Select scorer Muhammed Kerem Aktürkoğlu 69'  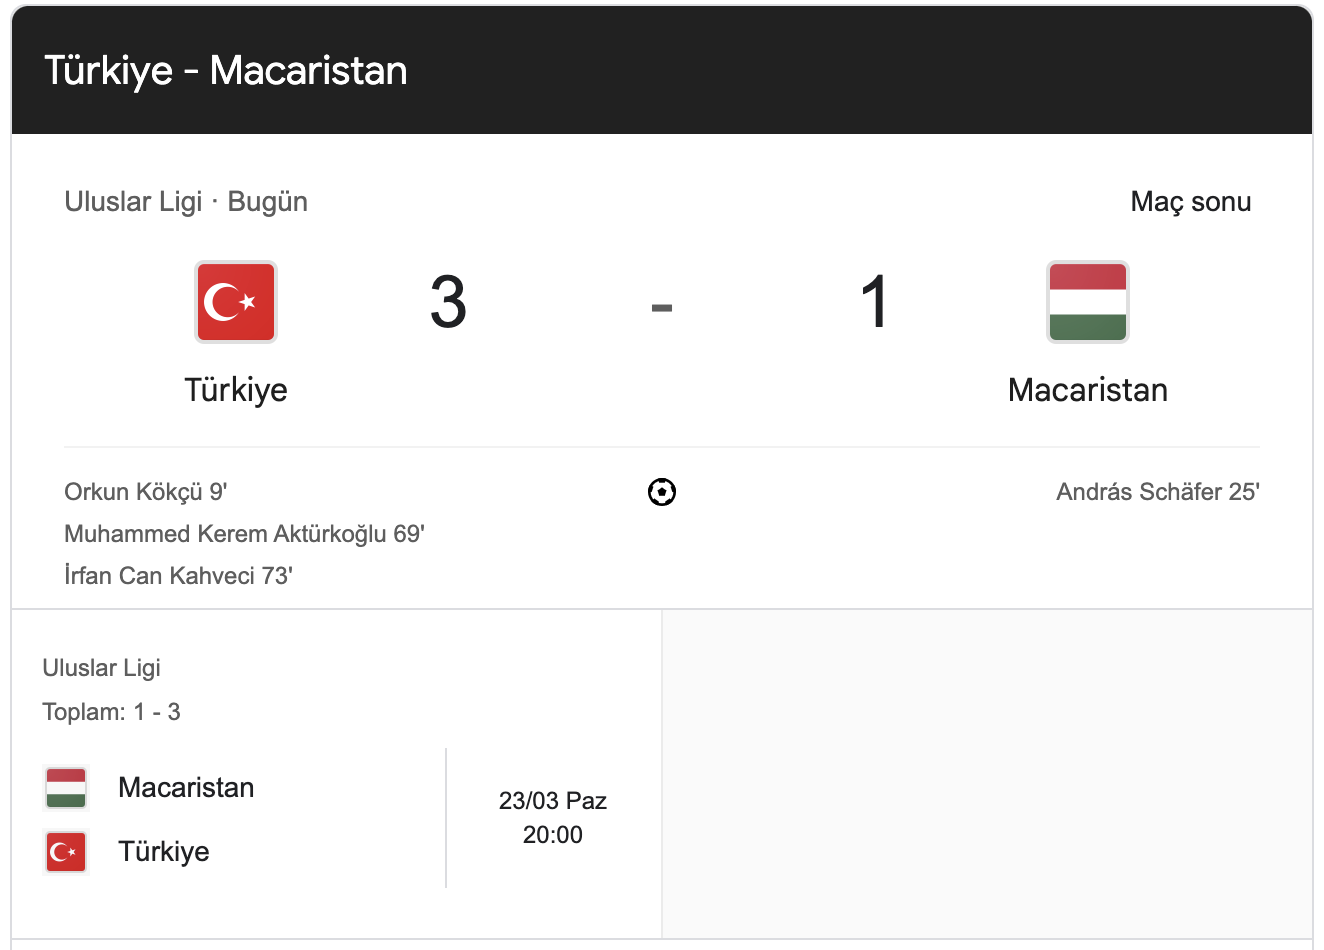(x=245, y=534)
